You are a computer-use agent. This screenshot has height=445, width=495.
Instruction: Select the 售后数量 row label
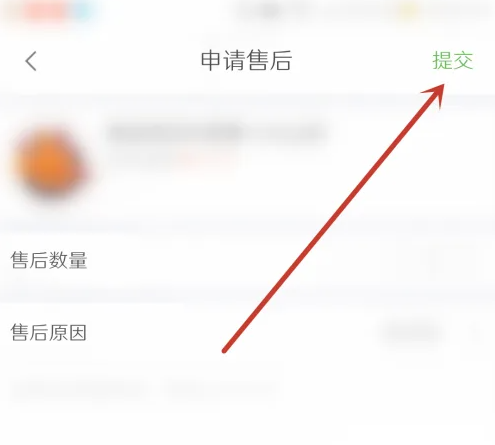pos(49,260)
